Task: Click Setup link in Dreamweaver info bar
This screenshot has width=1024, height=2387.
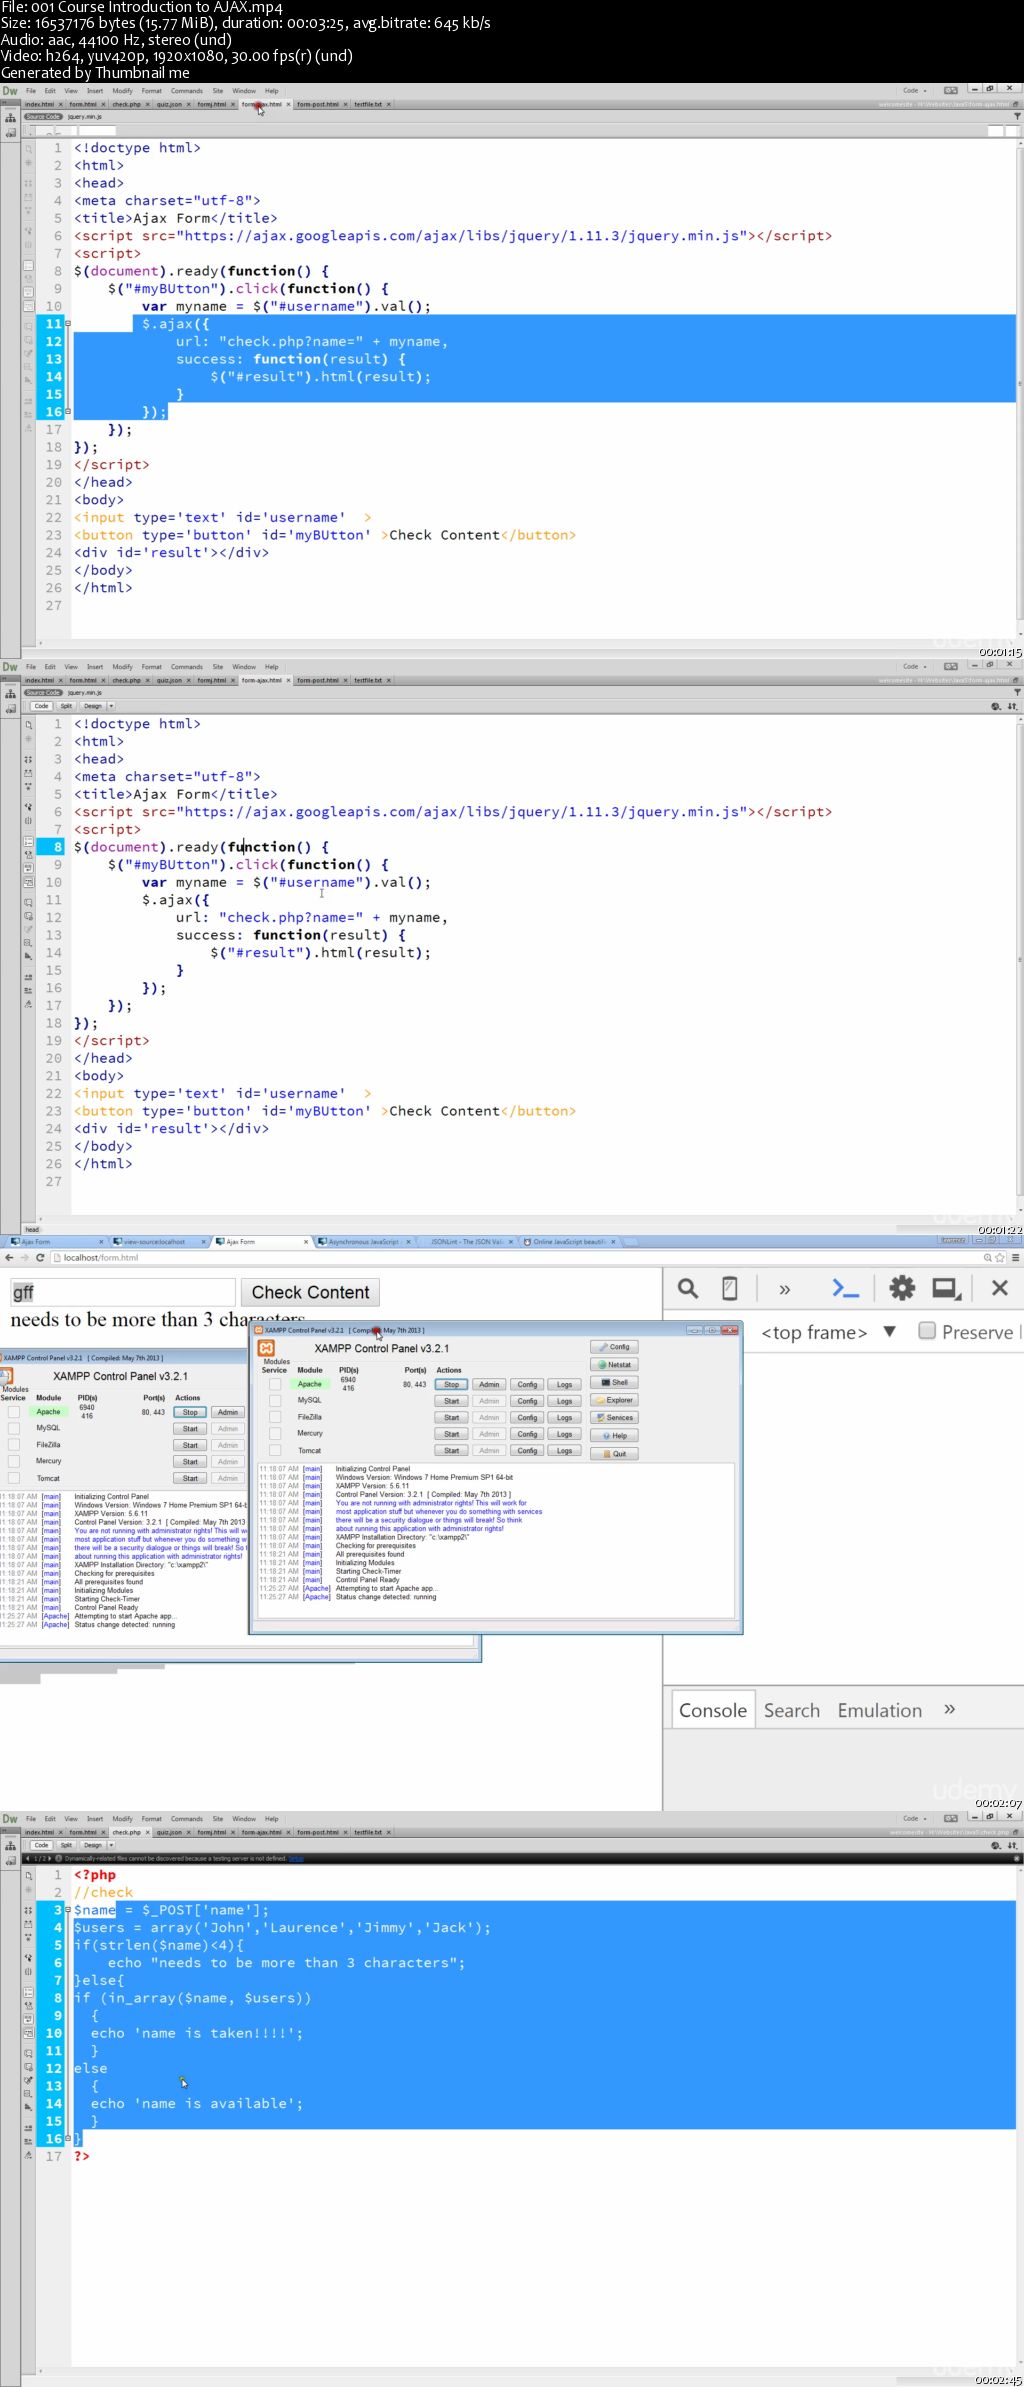Action: tap(295, 1859)
